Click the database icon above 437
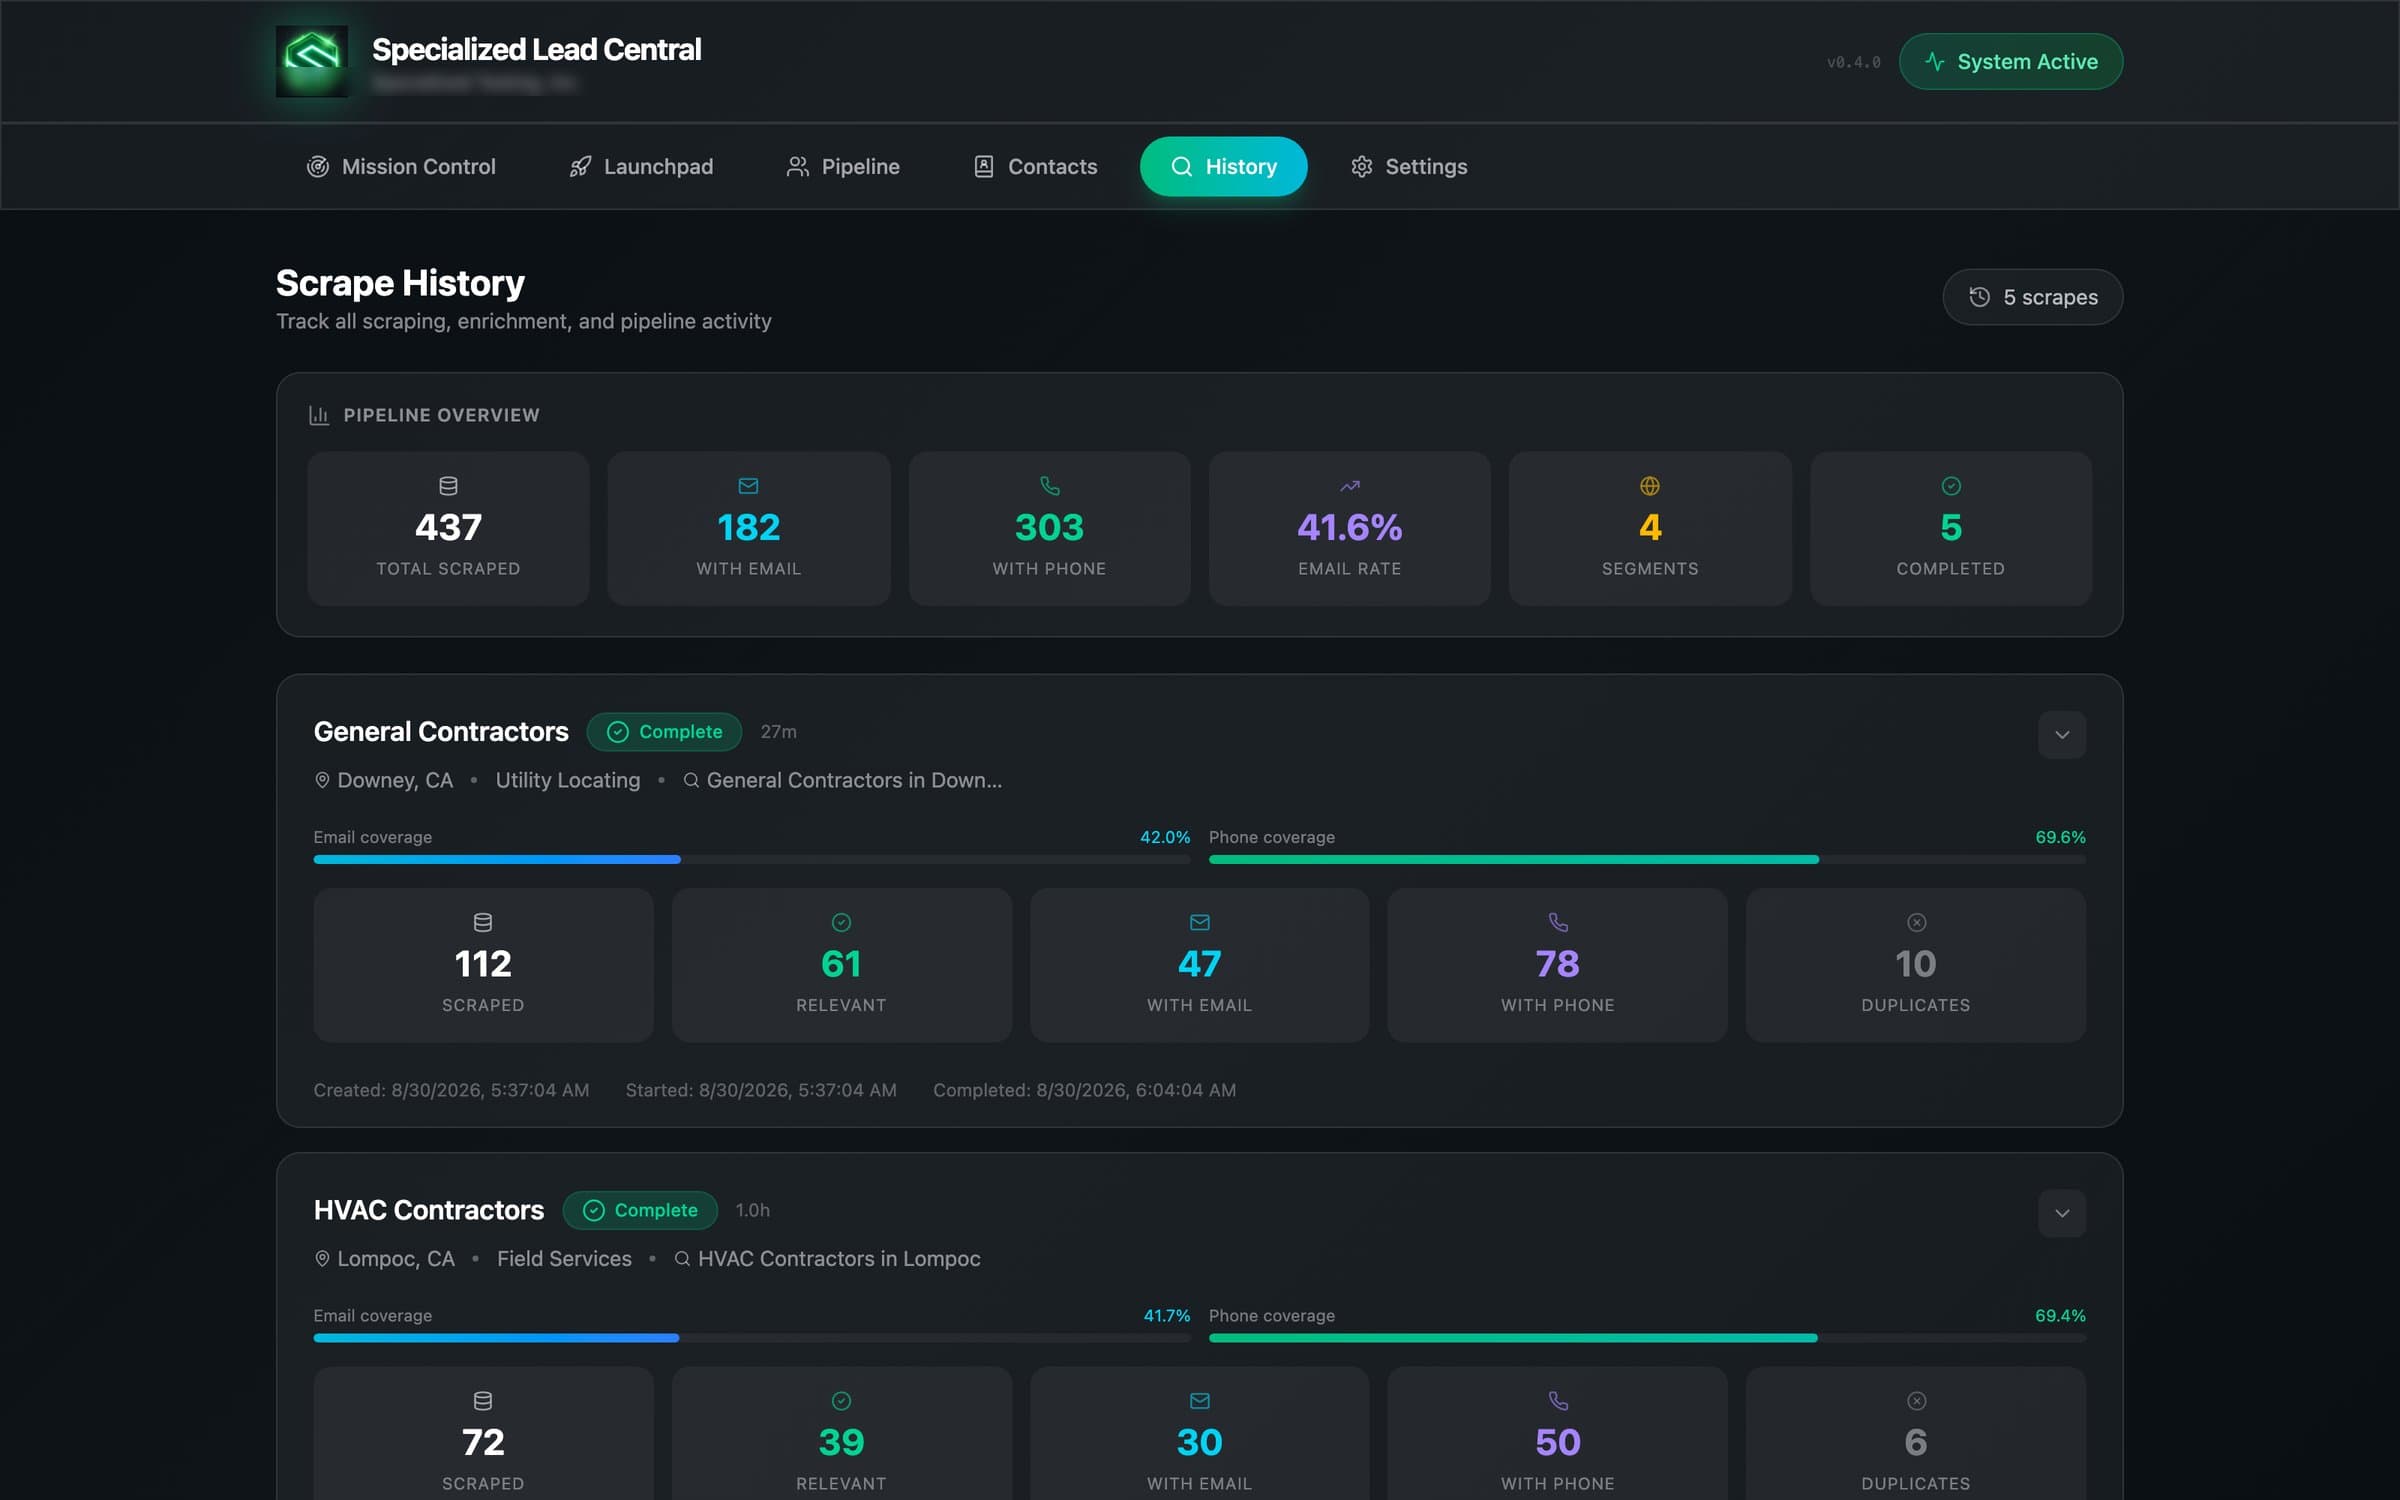The width and height of the screenshot is (2400, 1500). pyautogui.click(x=448, y=486)
